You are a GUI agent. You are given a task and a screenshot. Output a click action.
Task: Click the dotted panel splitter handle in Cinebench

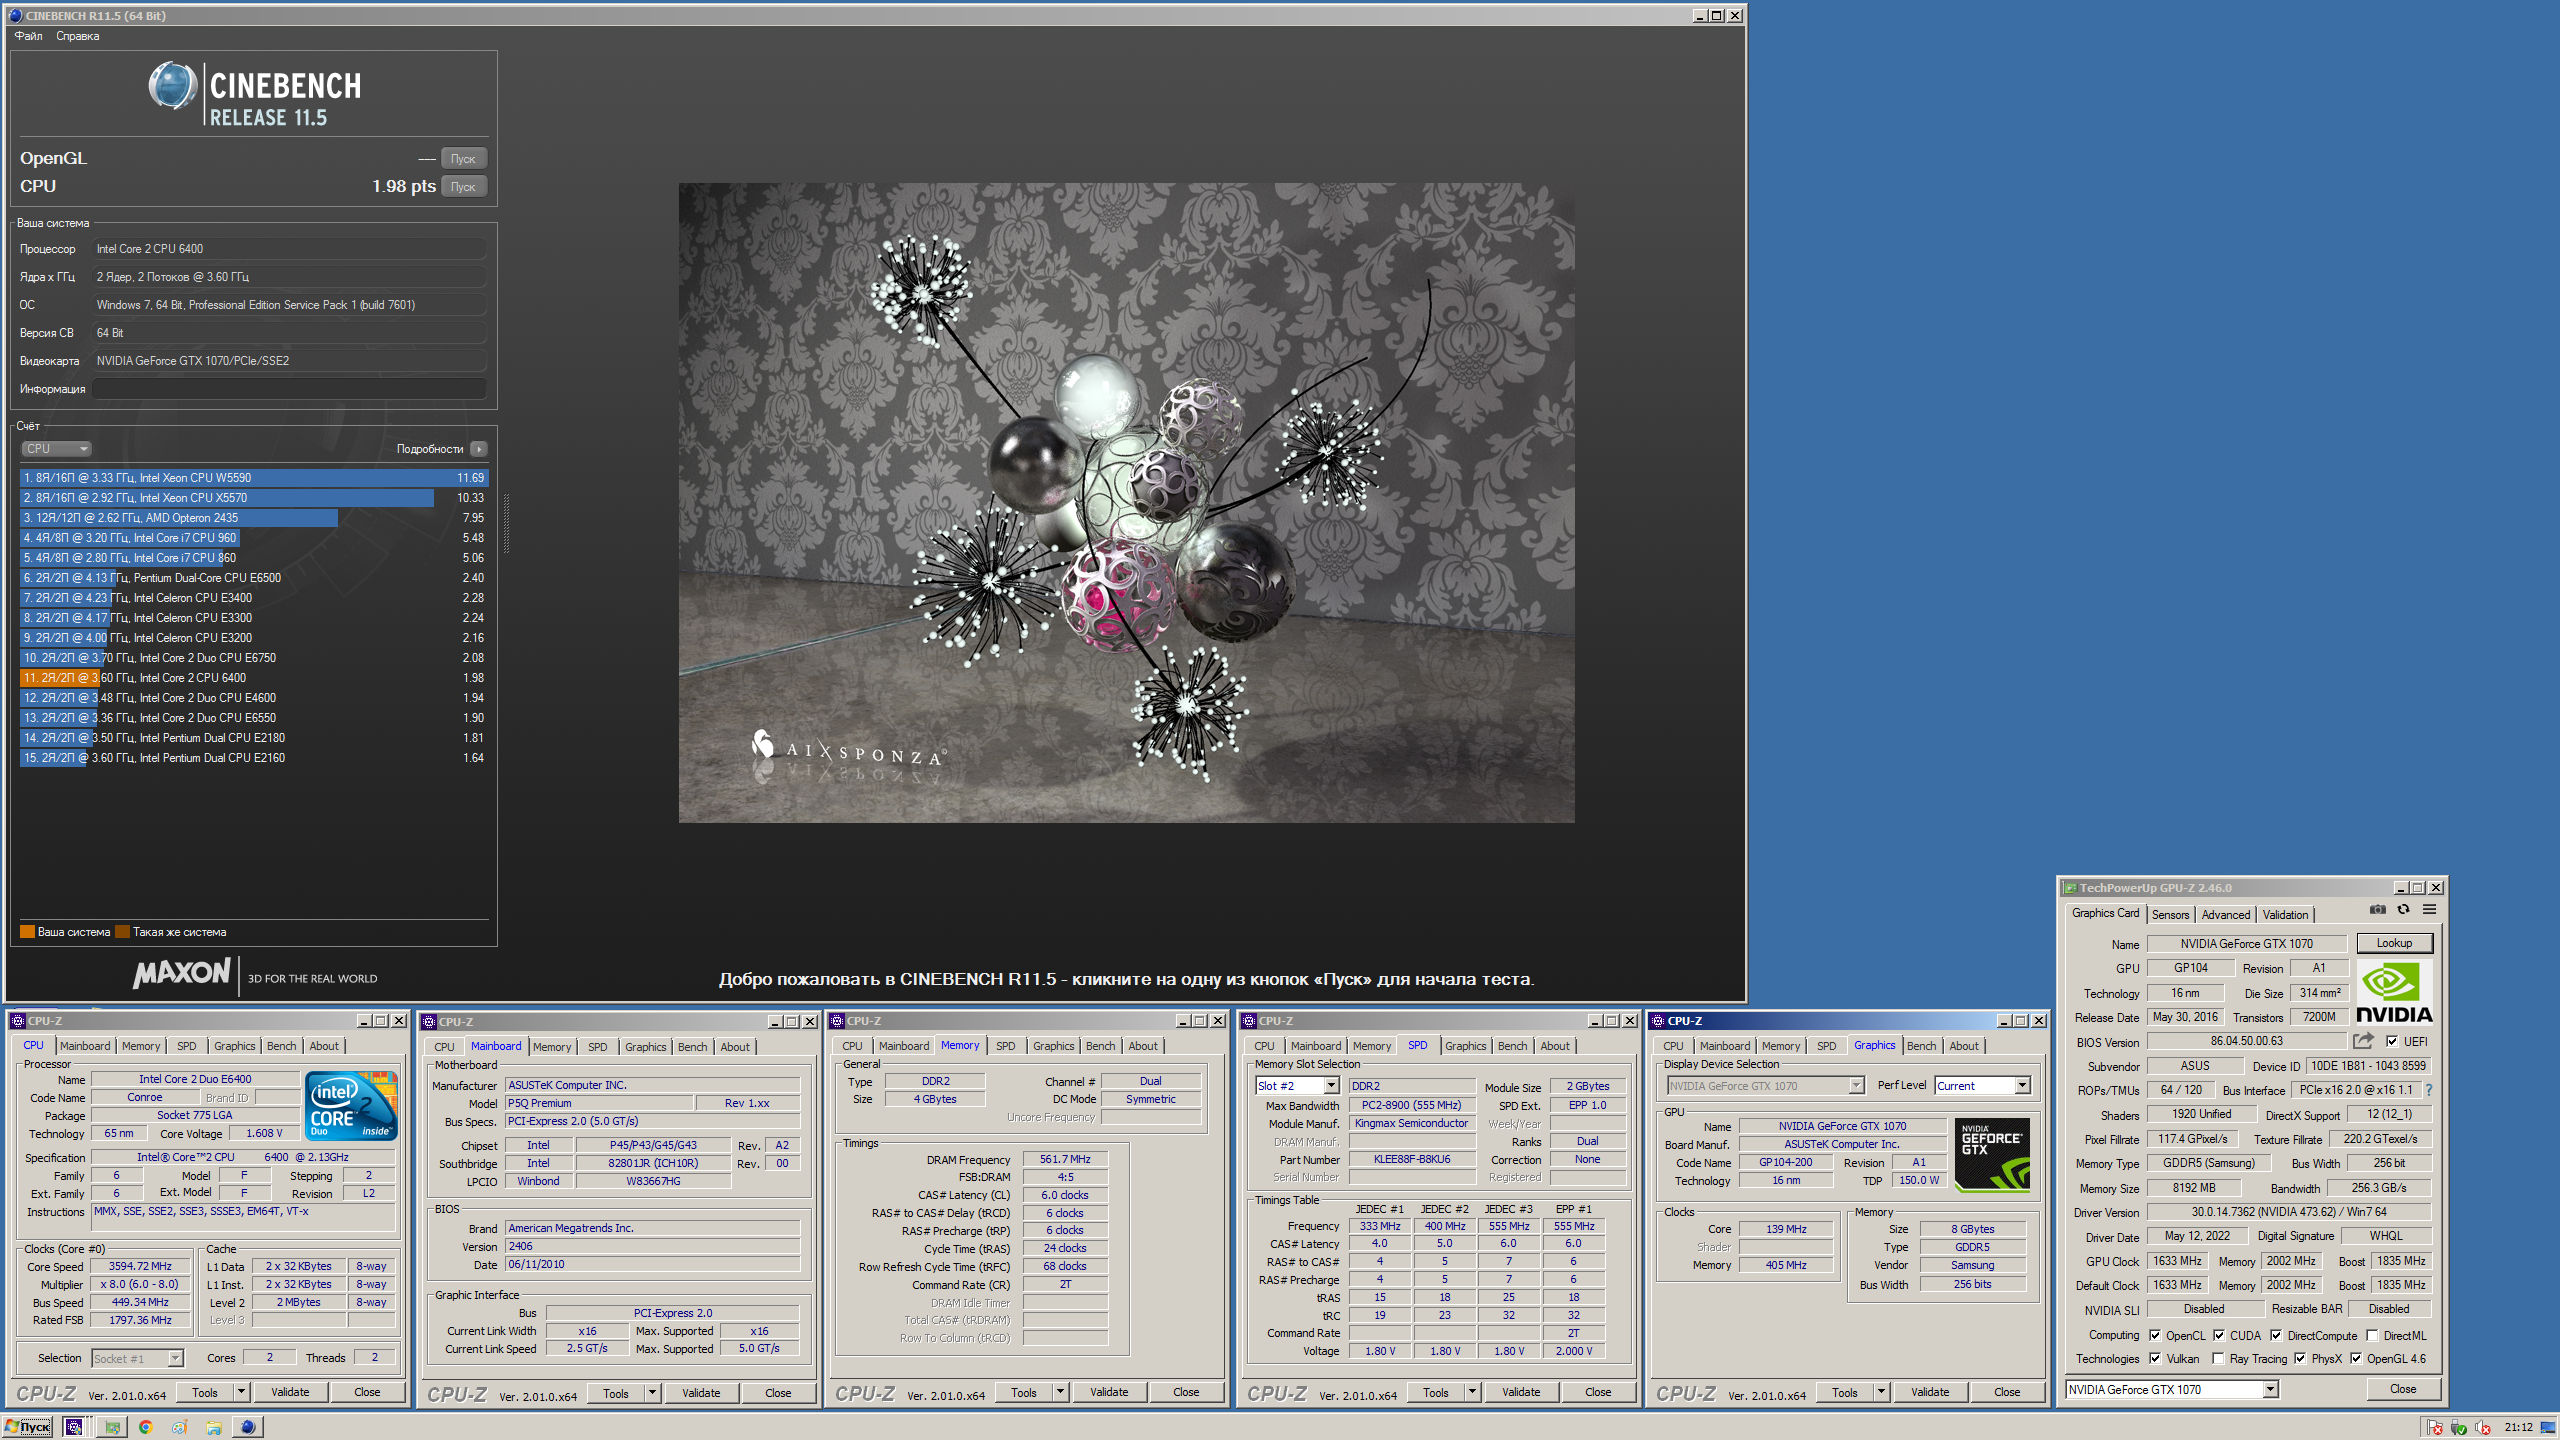pos(506,523)
